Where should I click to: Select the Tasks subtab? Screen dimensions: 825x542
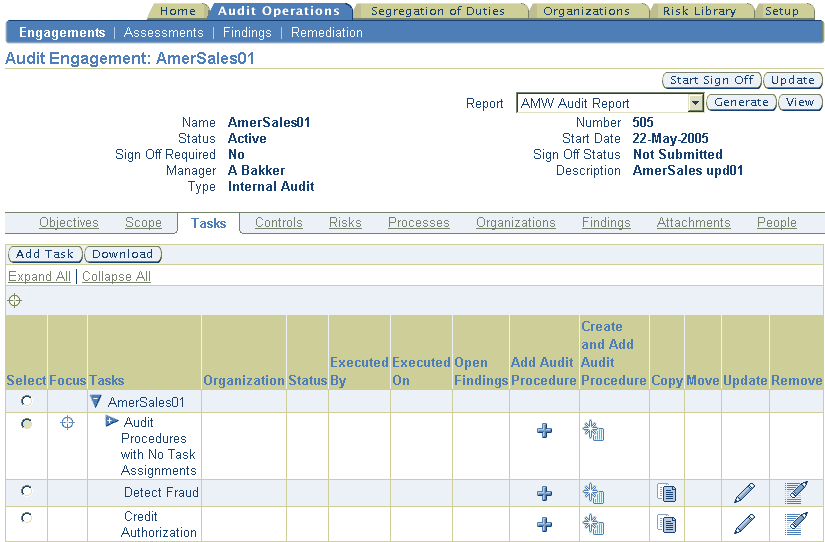click(x=208, y=223)
